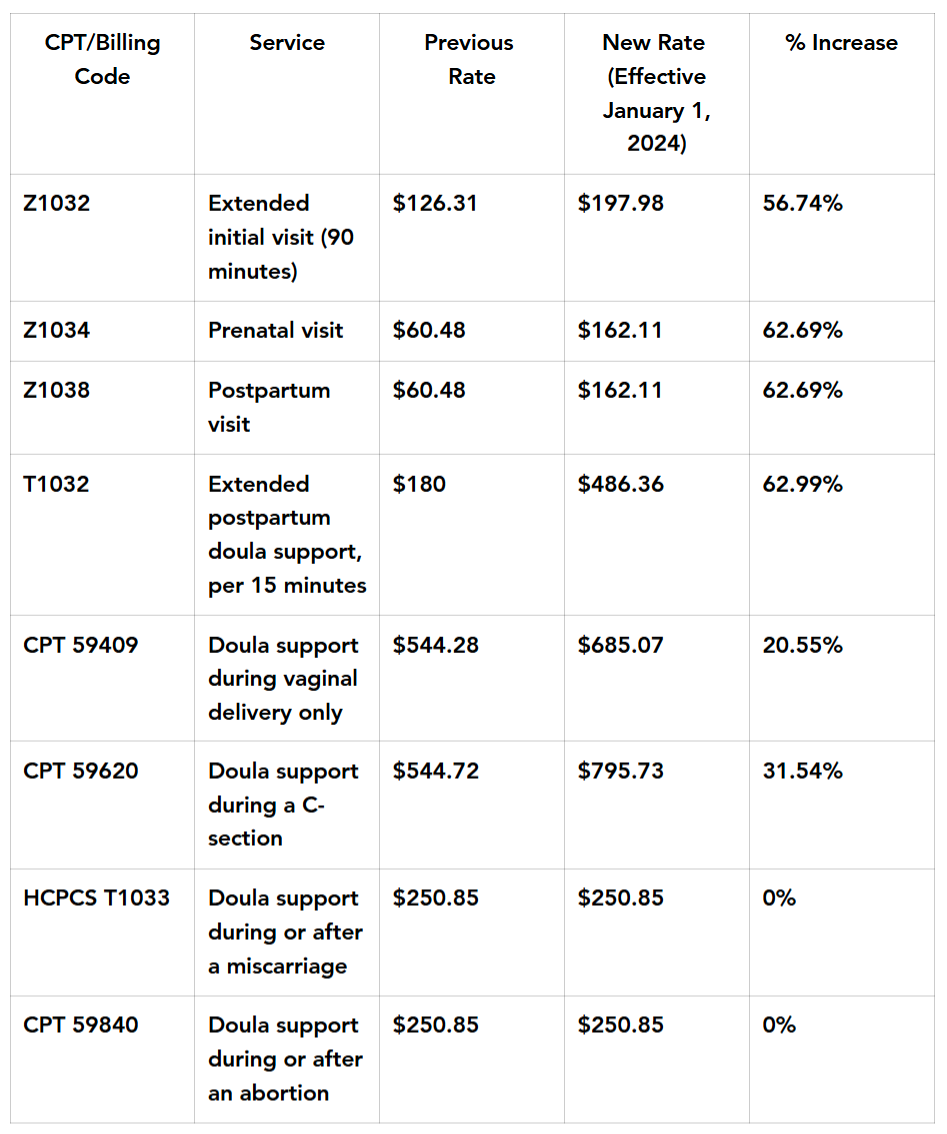Viewport: 947px width, 1134px height.
Task: Select the Z1034 billing code cell
Action: pyautogui.click(x=57, y=330)
